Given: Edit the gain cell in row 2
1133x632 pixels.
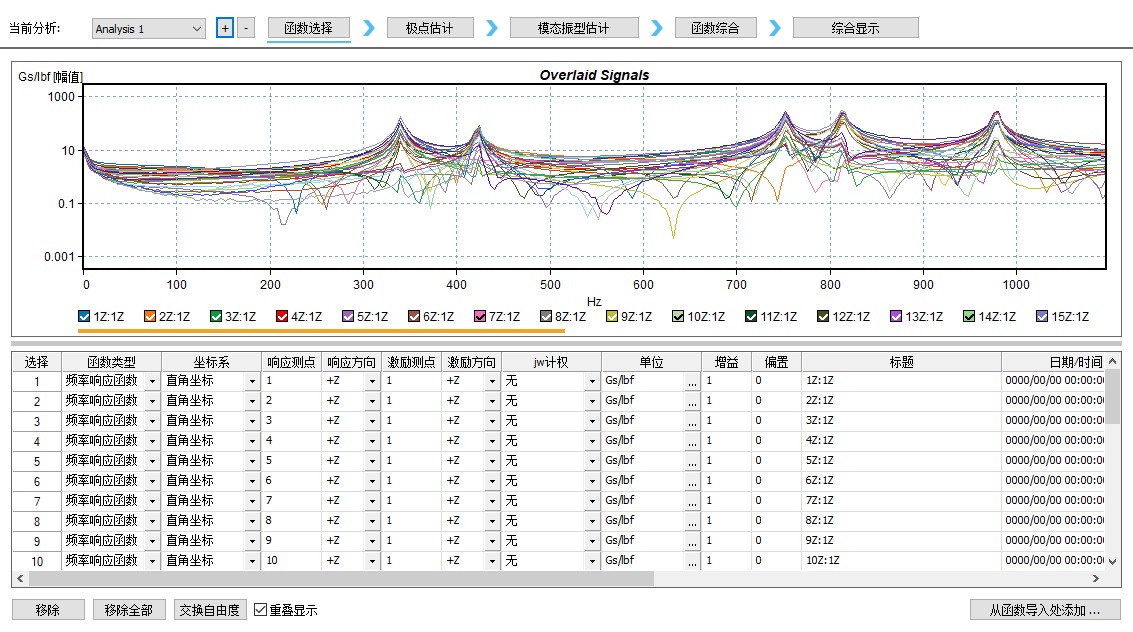Looking at the screenshot, I should coord(726,401).
